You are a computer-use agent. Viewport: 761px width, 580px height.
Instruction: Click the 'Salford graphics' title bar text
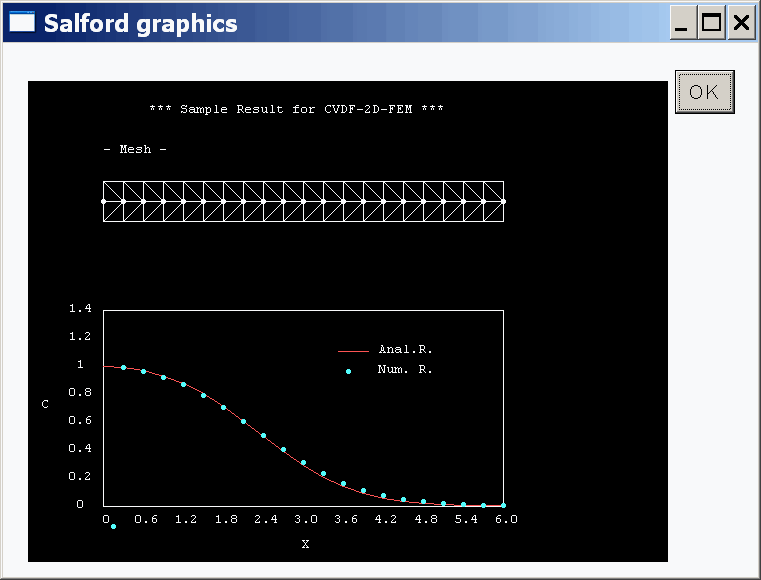140,23
